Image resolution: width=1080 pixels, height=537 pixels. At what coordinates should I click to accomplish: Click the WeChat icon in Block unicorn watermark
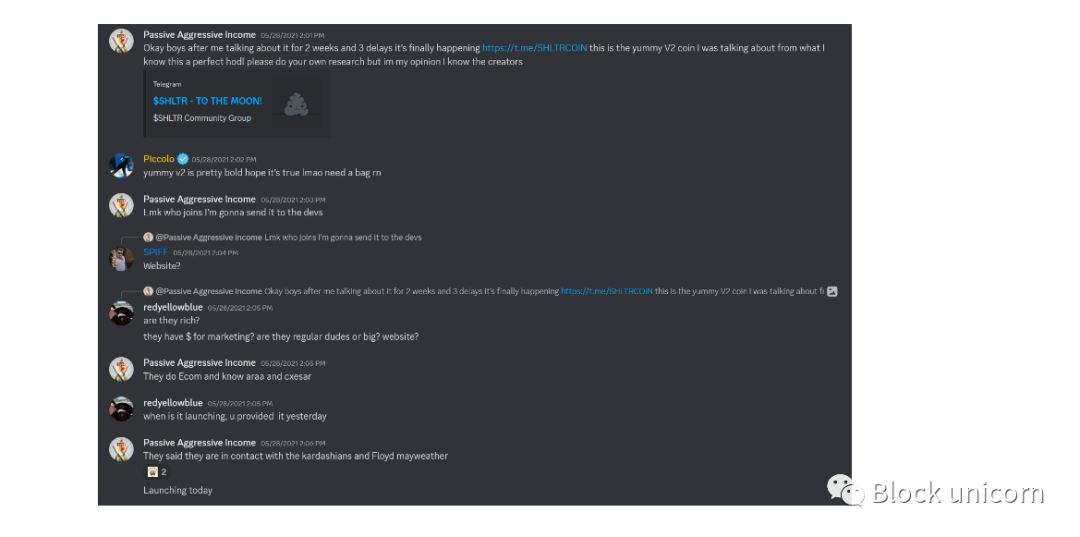(x=846, y=490)
